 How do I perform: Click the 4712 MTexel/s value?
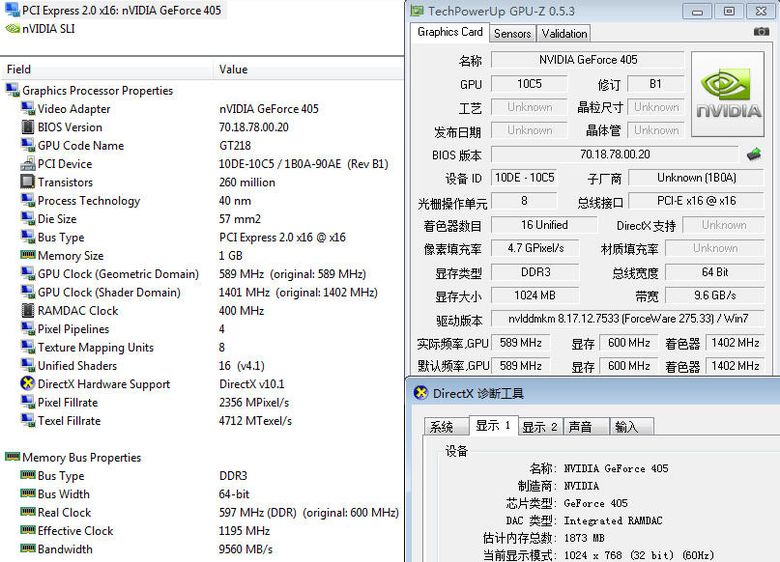[255, 421]
